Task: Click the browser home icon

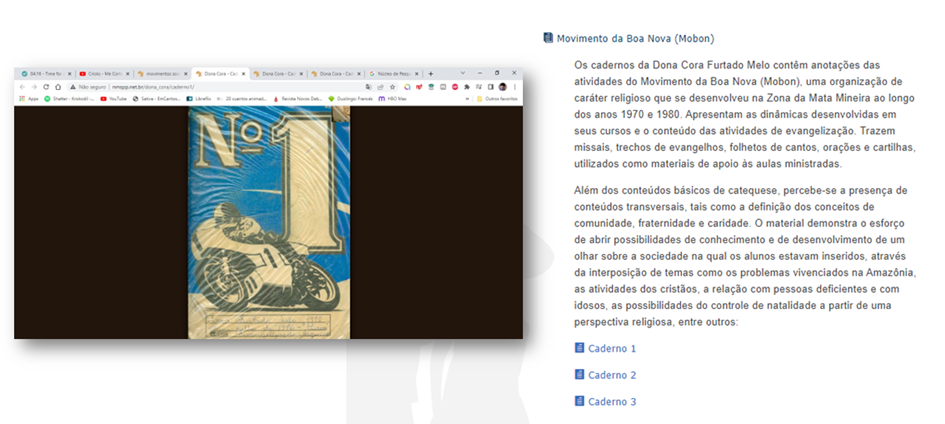Action: click(58, 87)
